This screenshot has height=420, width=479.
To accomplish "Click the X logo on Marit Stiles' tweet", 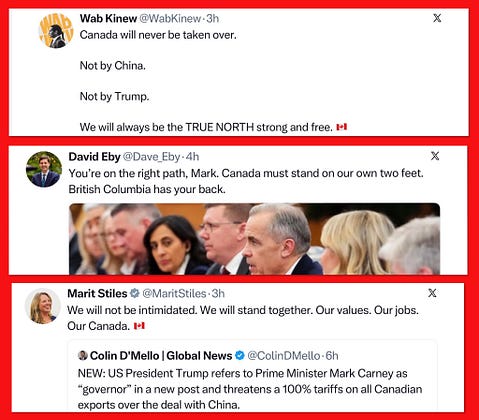I will pos(432,293).
